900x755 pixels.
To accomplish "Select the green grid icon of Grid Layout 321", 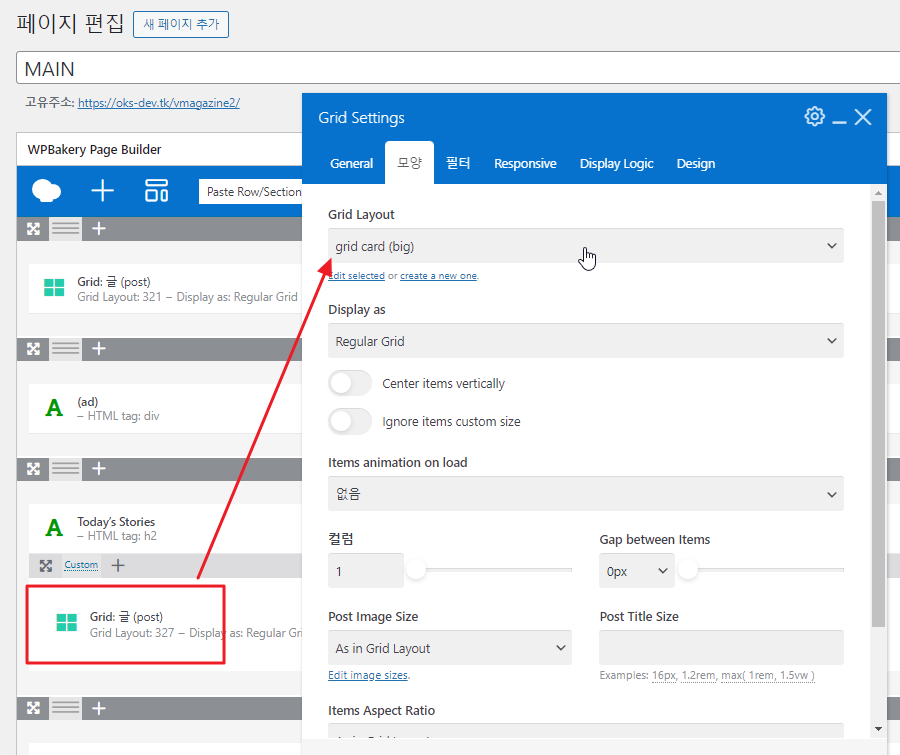I will (x=54, y=288).
